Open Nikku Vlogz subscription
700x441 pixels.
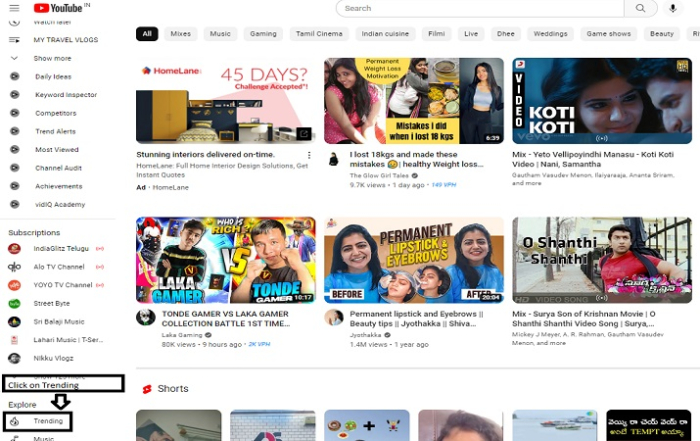point(53,358)
